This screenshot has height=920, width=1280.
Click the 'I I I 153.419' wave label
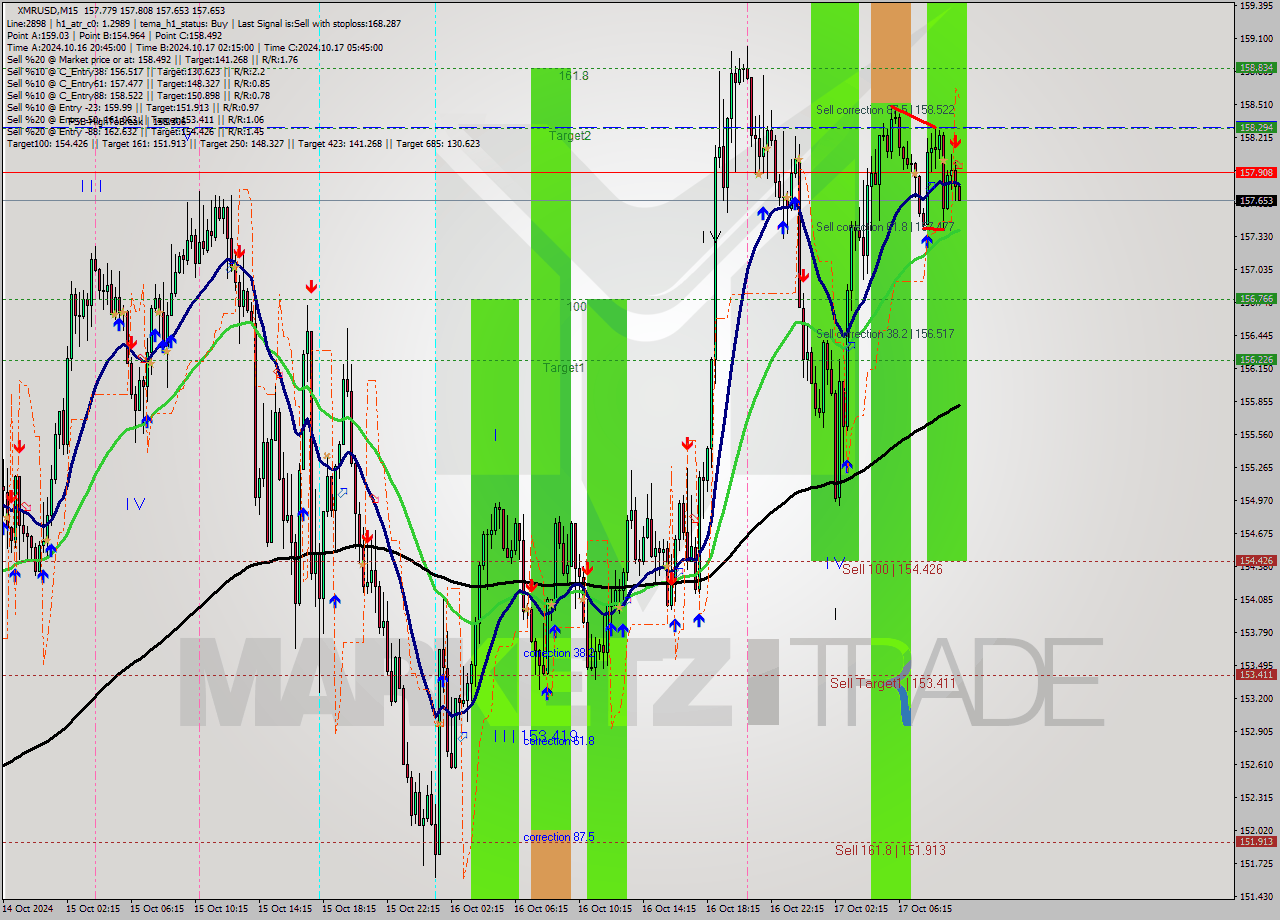coord(536,736)
